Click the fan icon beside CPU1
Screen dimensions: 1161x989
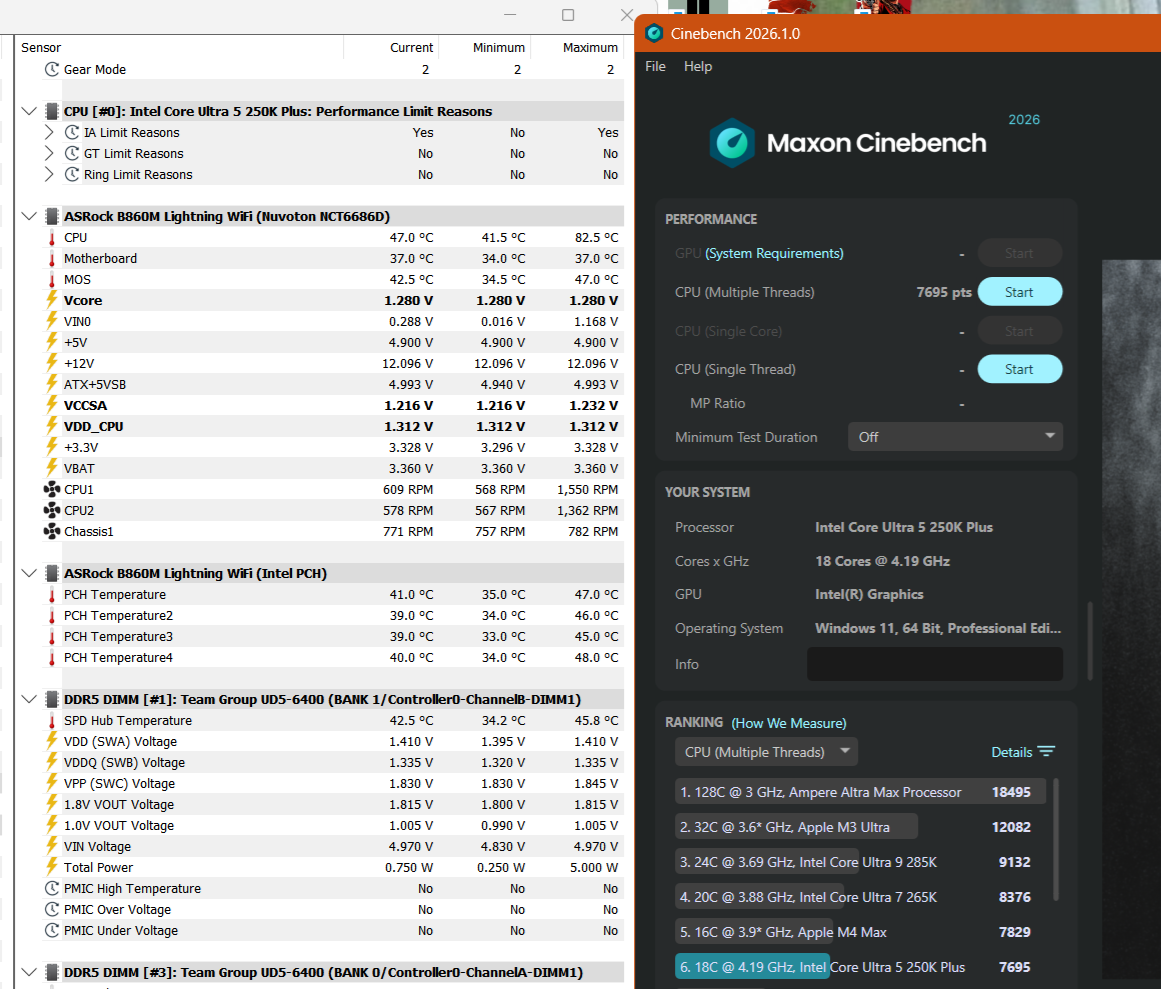(52, 489)
